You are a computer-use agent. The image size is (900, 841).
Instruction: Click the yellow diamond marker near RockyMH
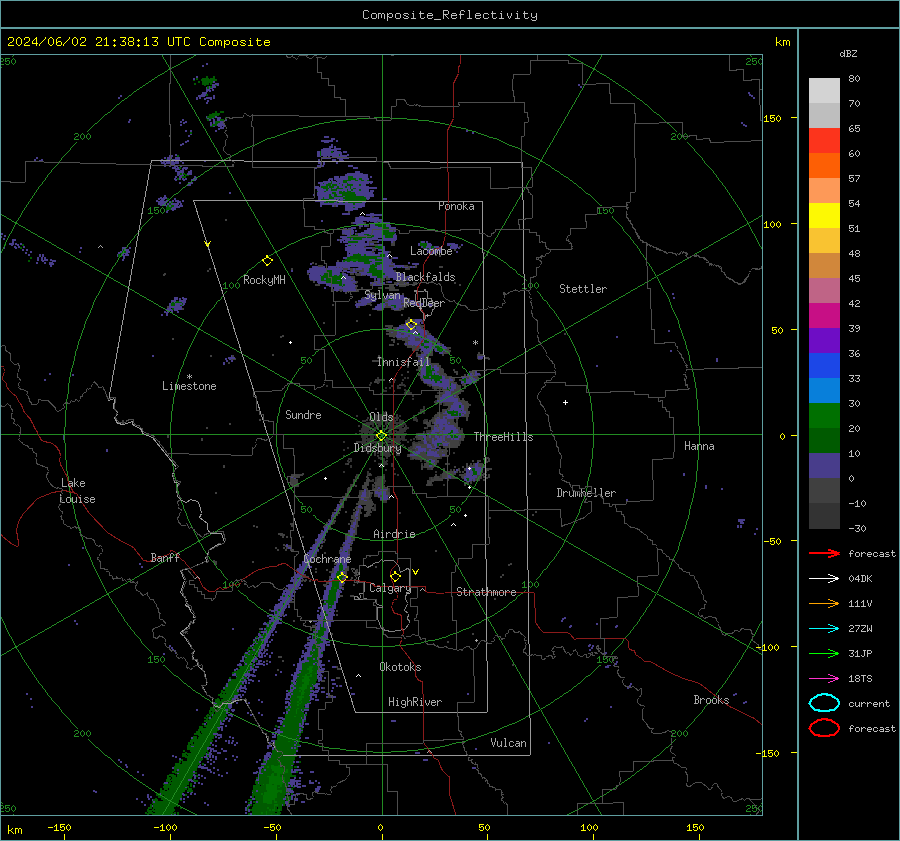point(267,261)
